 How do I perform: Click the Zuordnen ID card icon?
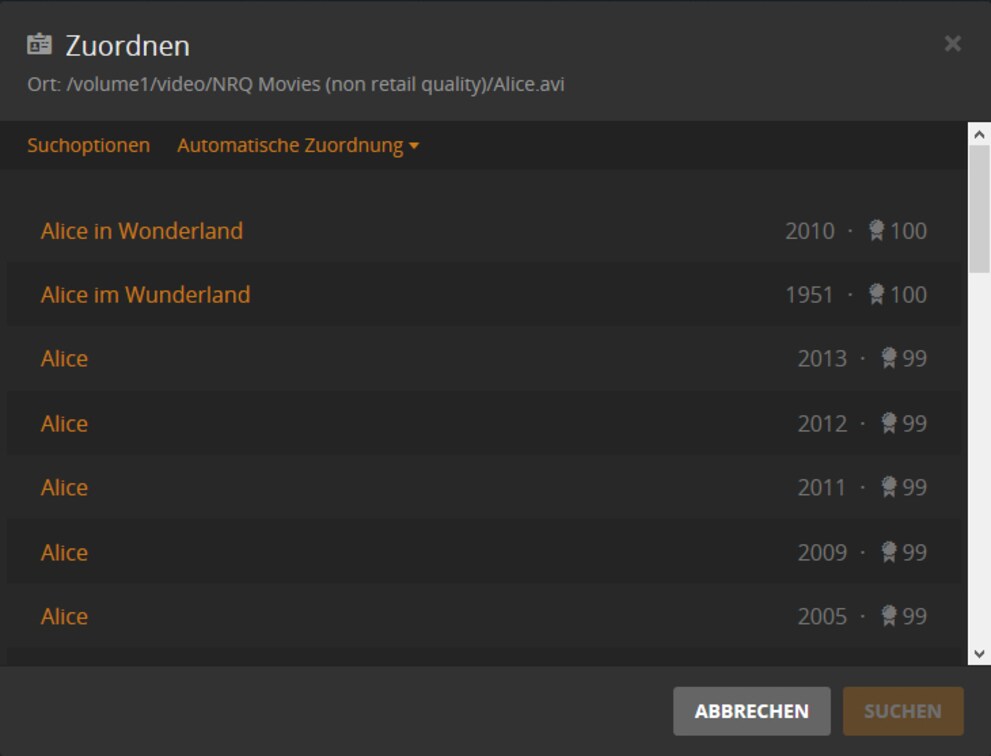coord(39,44)
